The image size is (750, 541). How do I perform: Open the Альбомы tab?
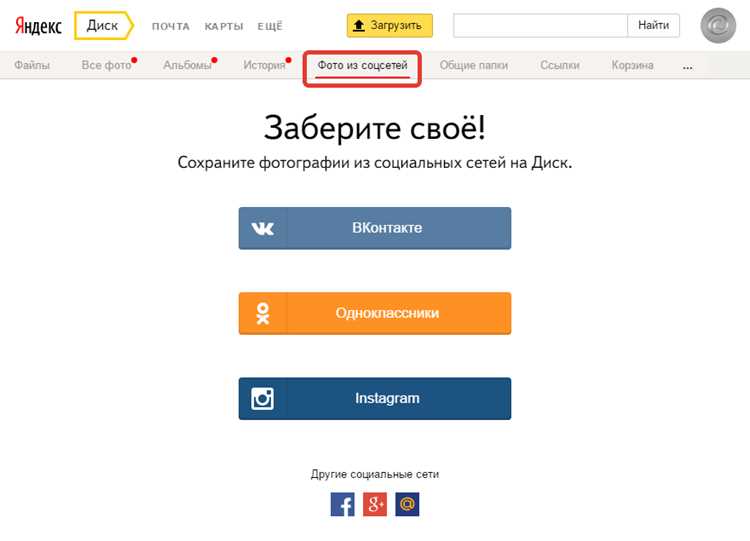point(187,65)
